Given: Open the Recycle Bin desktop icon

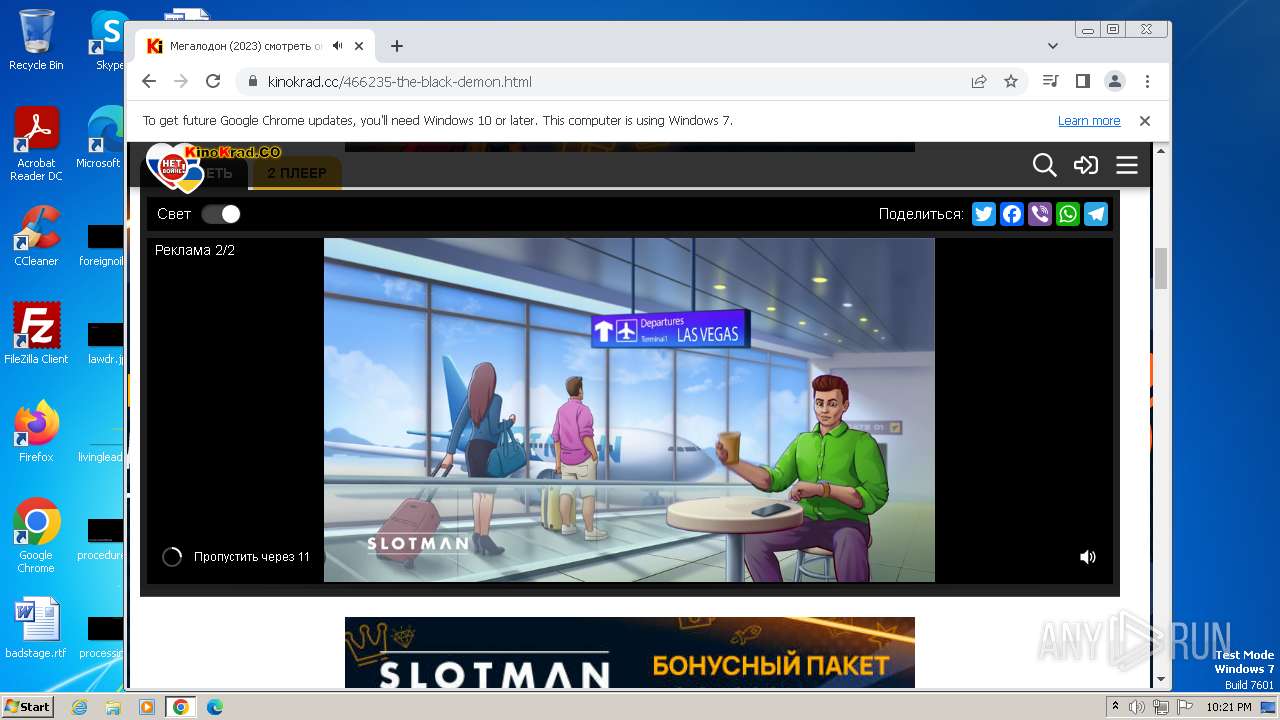Looking at the screenshot, I should (36, 40).
